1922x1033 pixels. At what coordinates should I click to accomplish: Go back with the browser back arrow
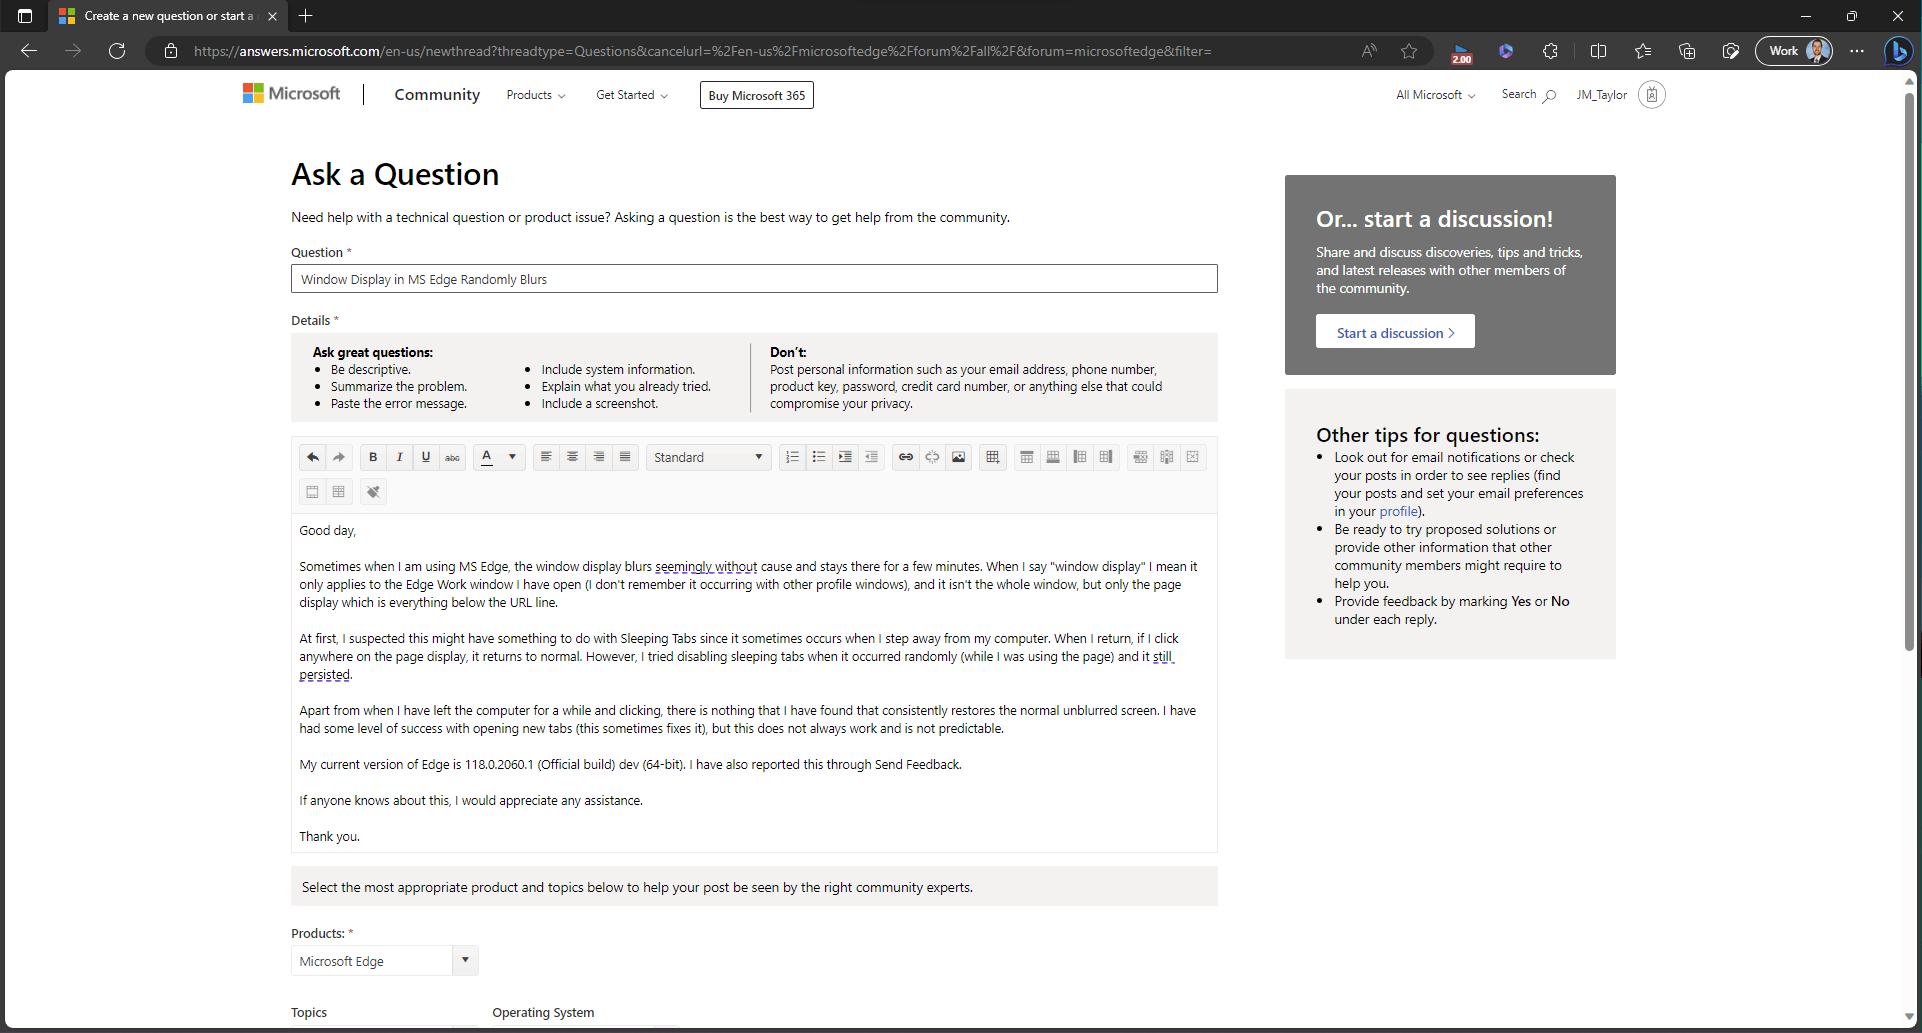(x=29, y=51)
